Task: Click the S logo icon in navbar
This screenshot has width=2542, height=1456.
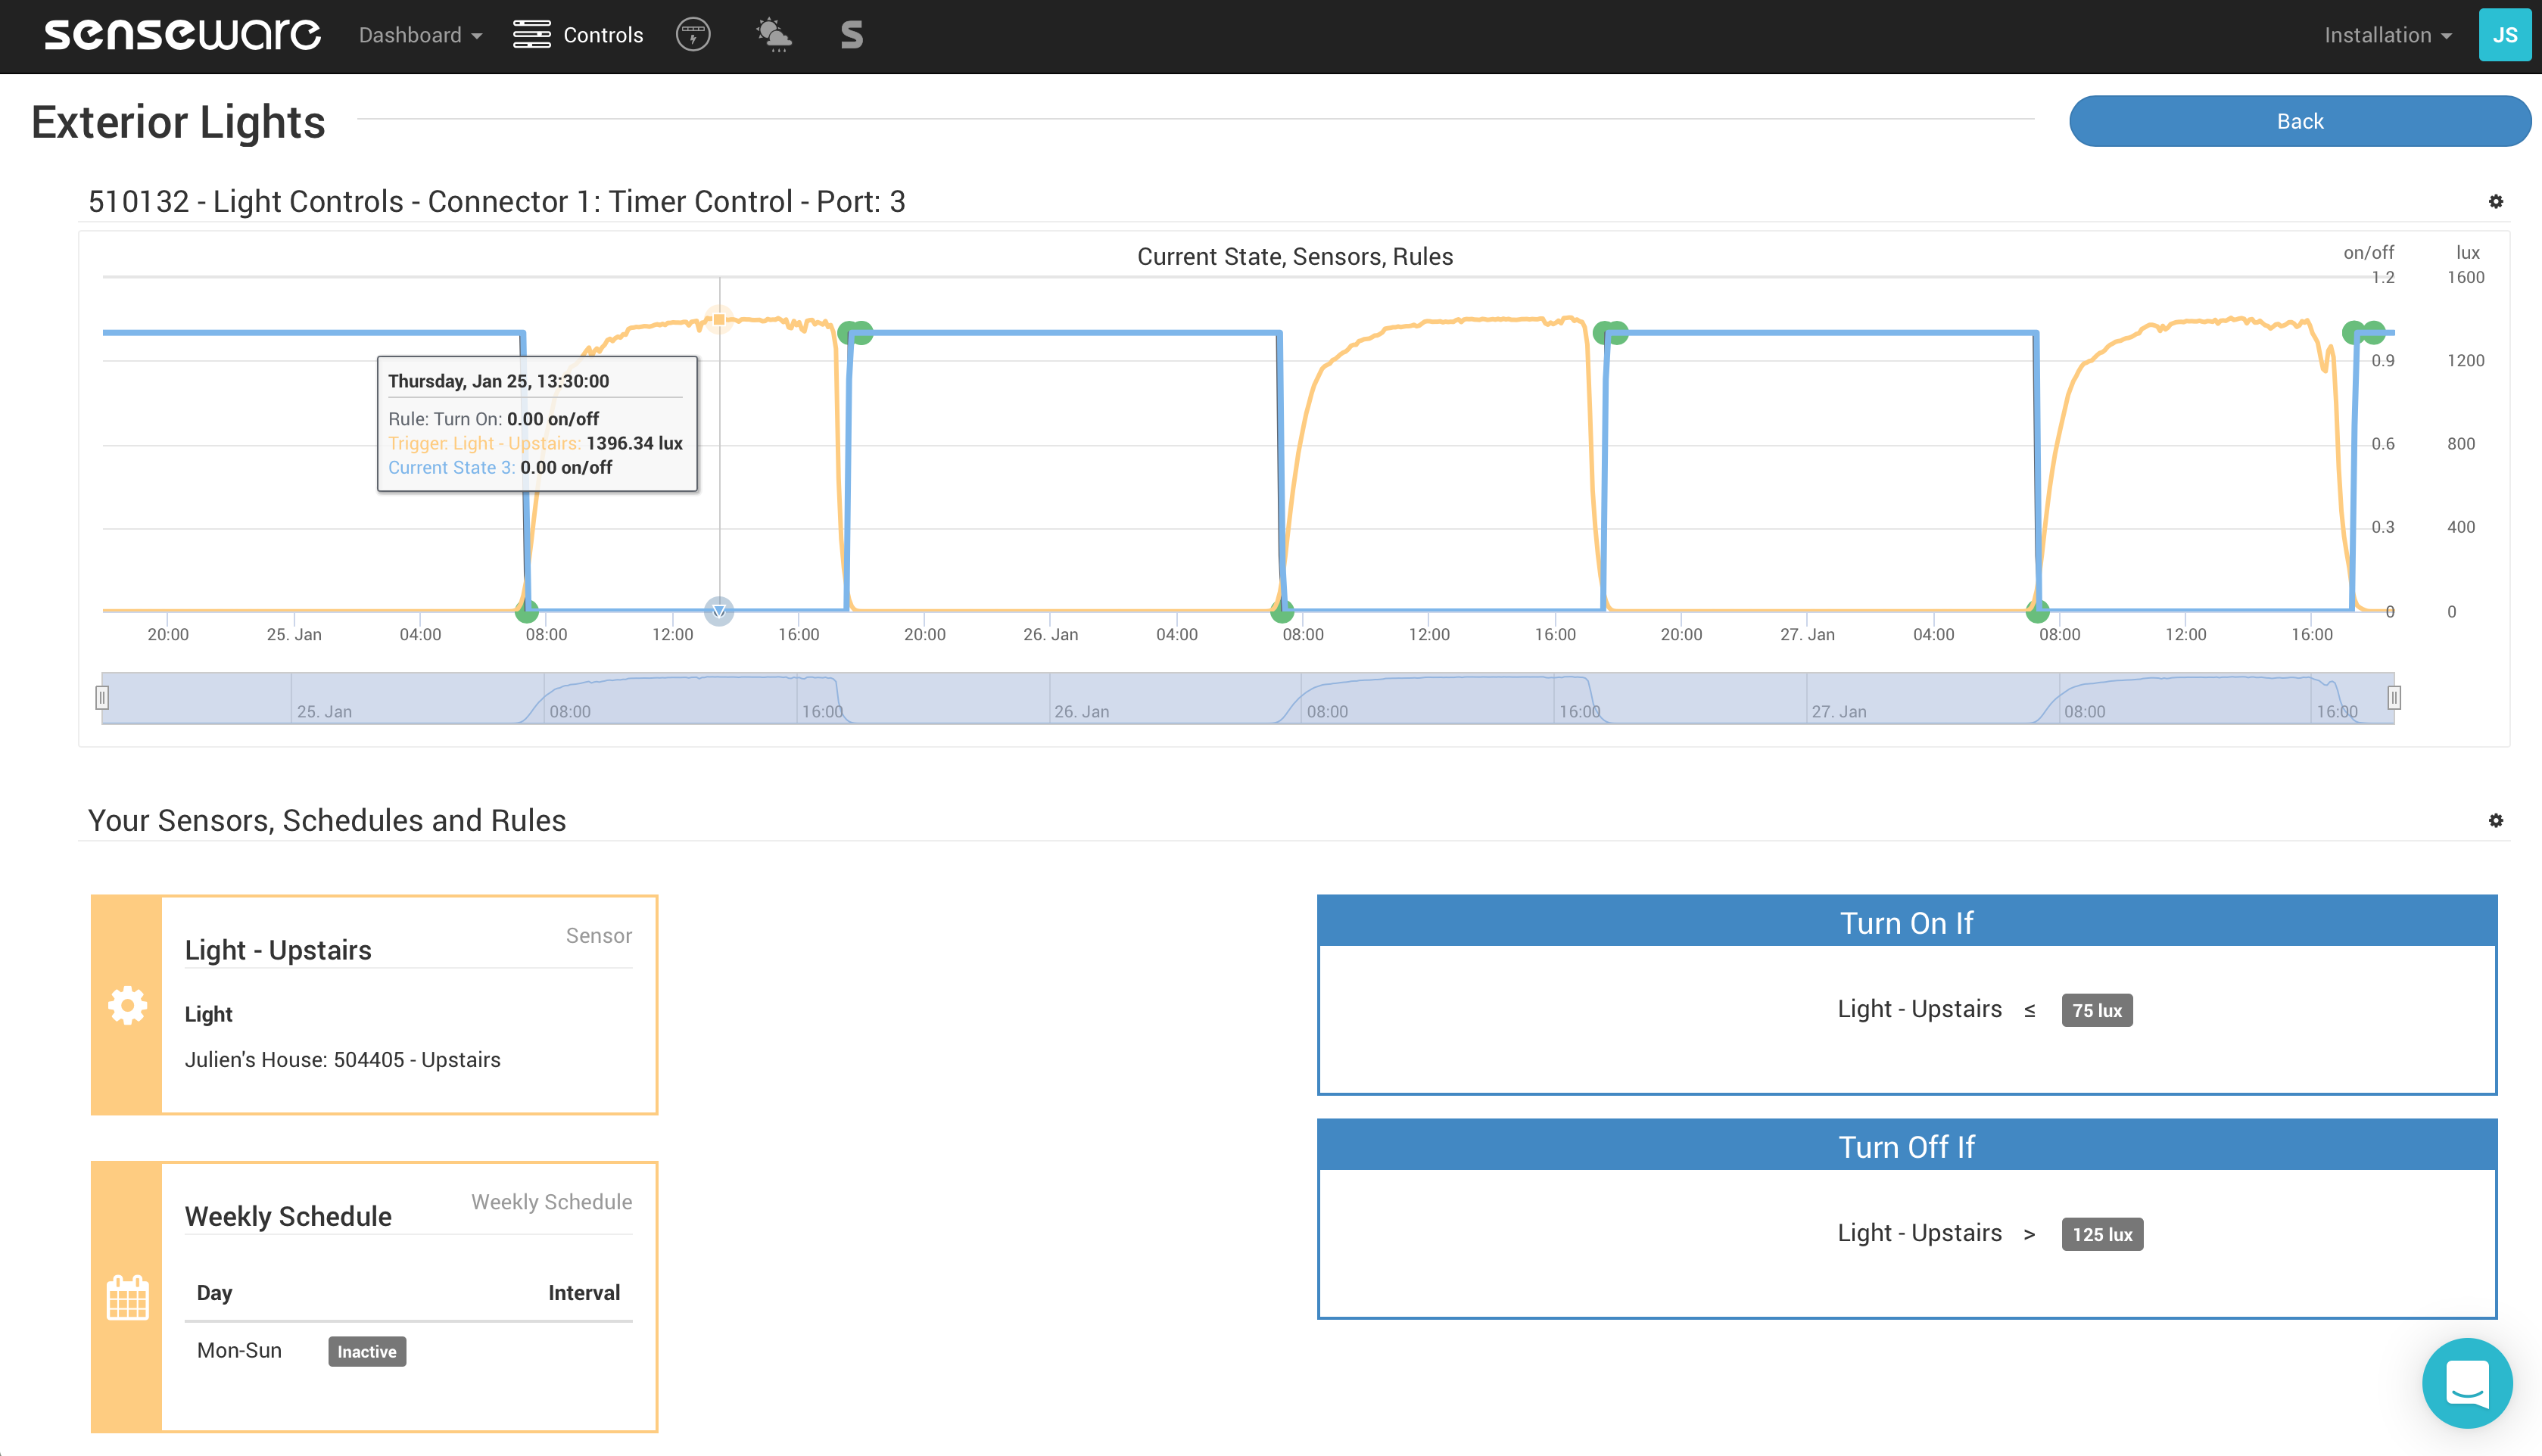Action: pos(852,35)
